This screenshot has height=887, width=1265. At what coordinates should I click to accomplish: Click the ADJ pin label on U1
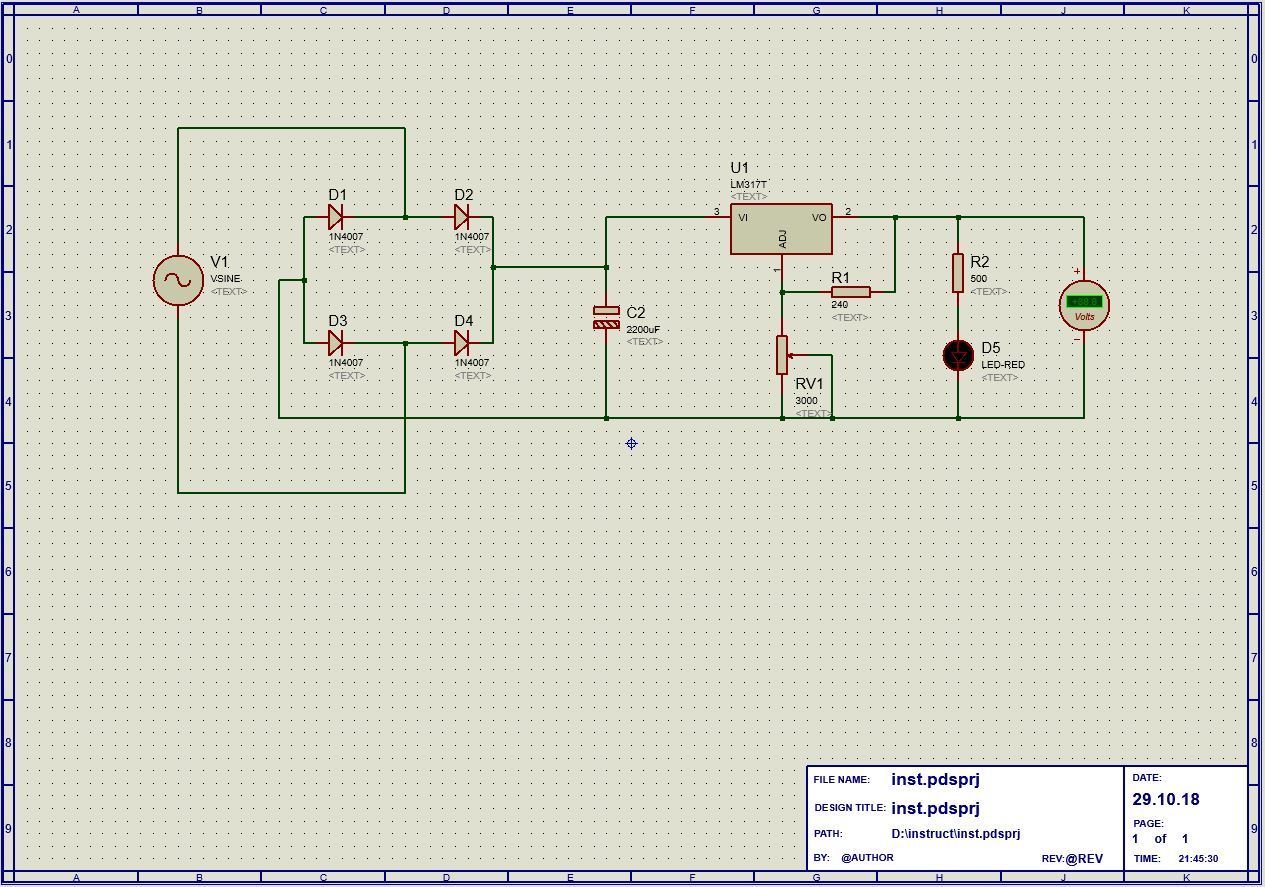pyautogui.click(x=781, y=238)
